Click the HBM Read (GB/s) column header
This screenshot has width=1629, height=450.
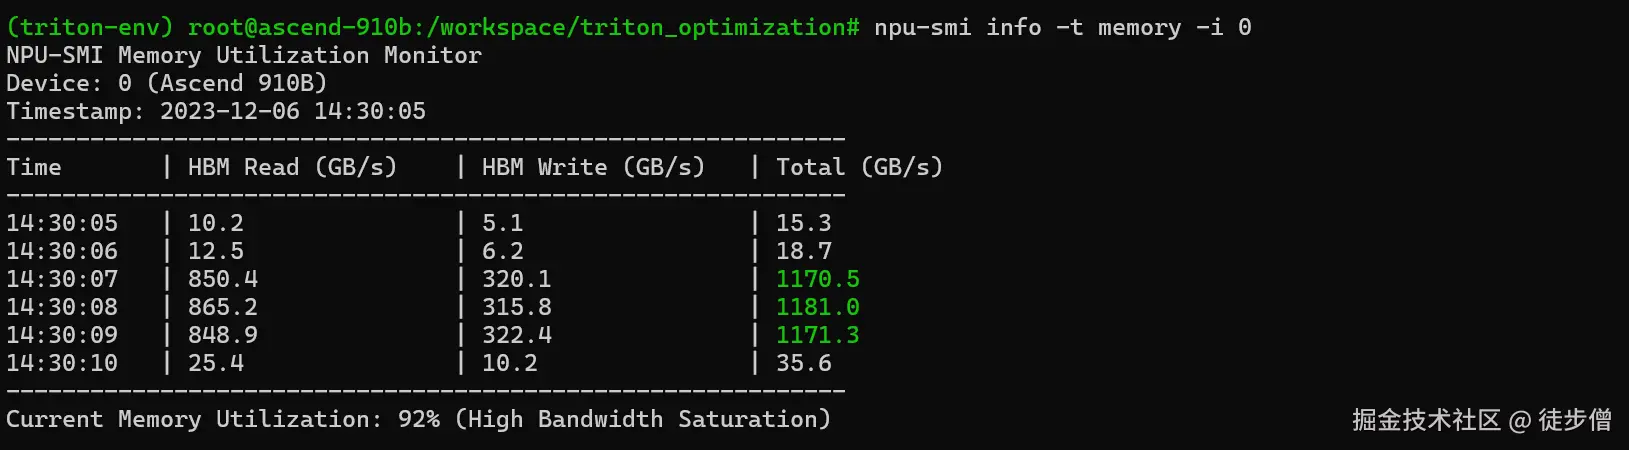[292, 167]
